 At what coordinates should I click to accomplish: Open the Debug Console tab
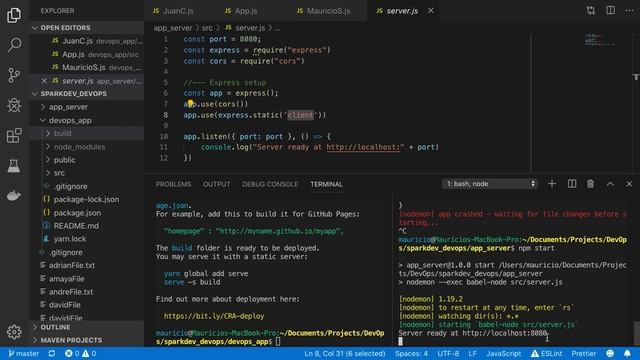click(270, 184)
